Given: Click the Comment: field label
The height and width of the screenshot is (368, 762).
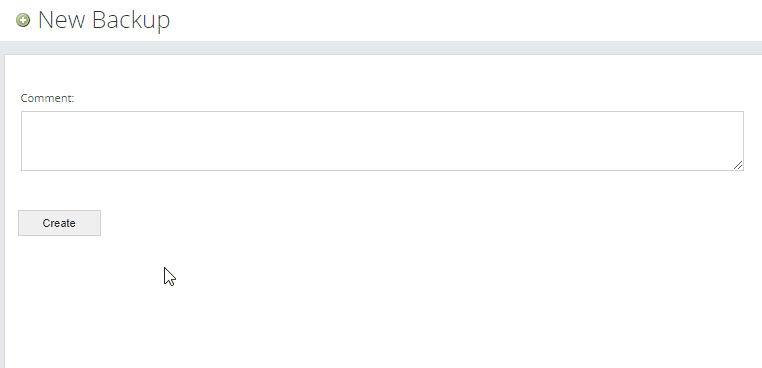Looking at the screenshot, I should tap(47, 98).
